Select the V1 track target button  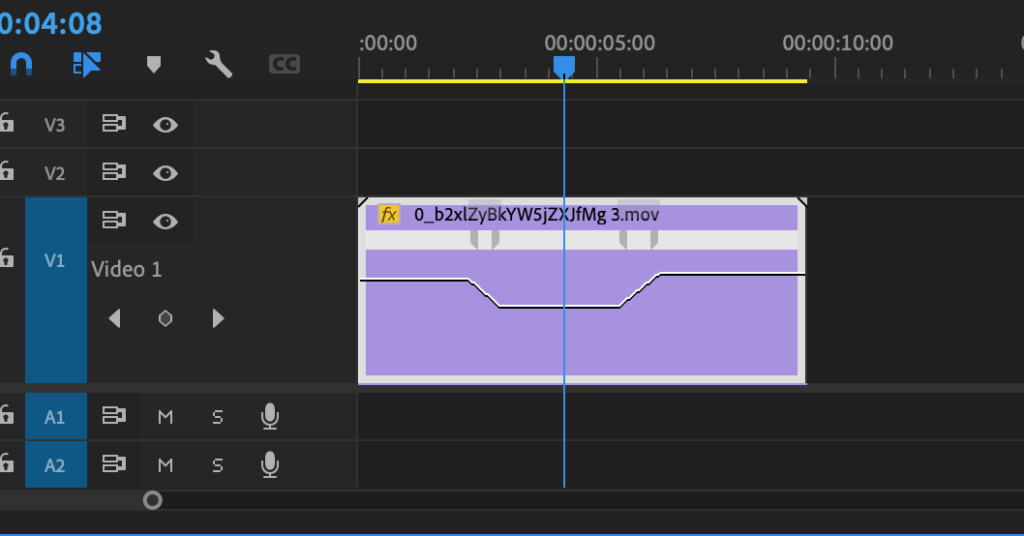[55, 261]
